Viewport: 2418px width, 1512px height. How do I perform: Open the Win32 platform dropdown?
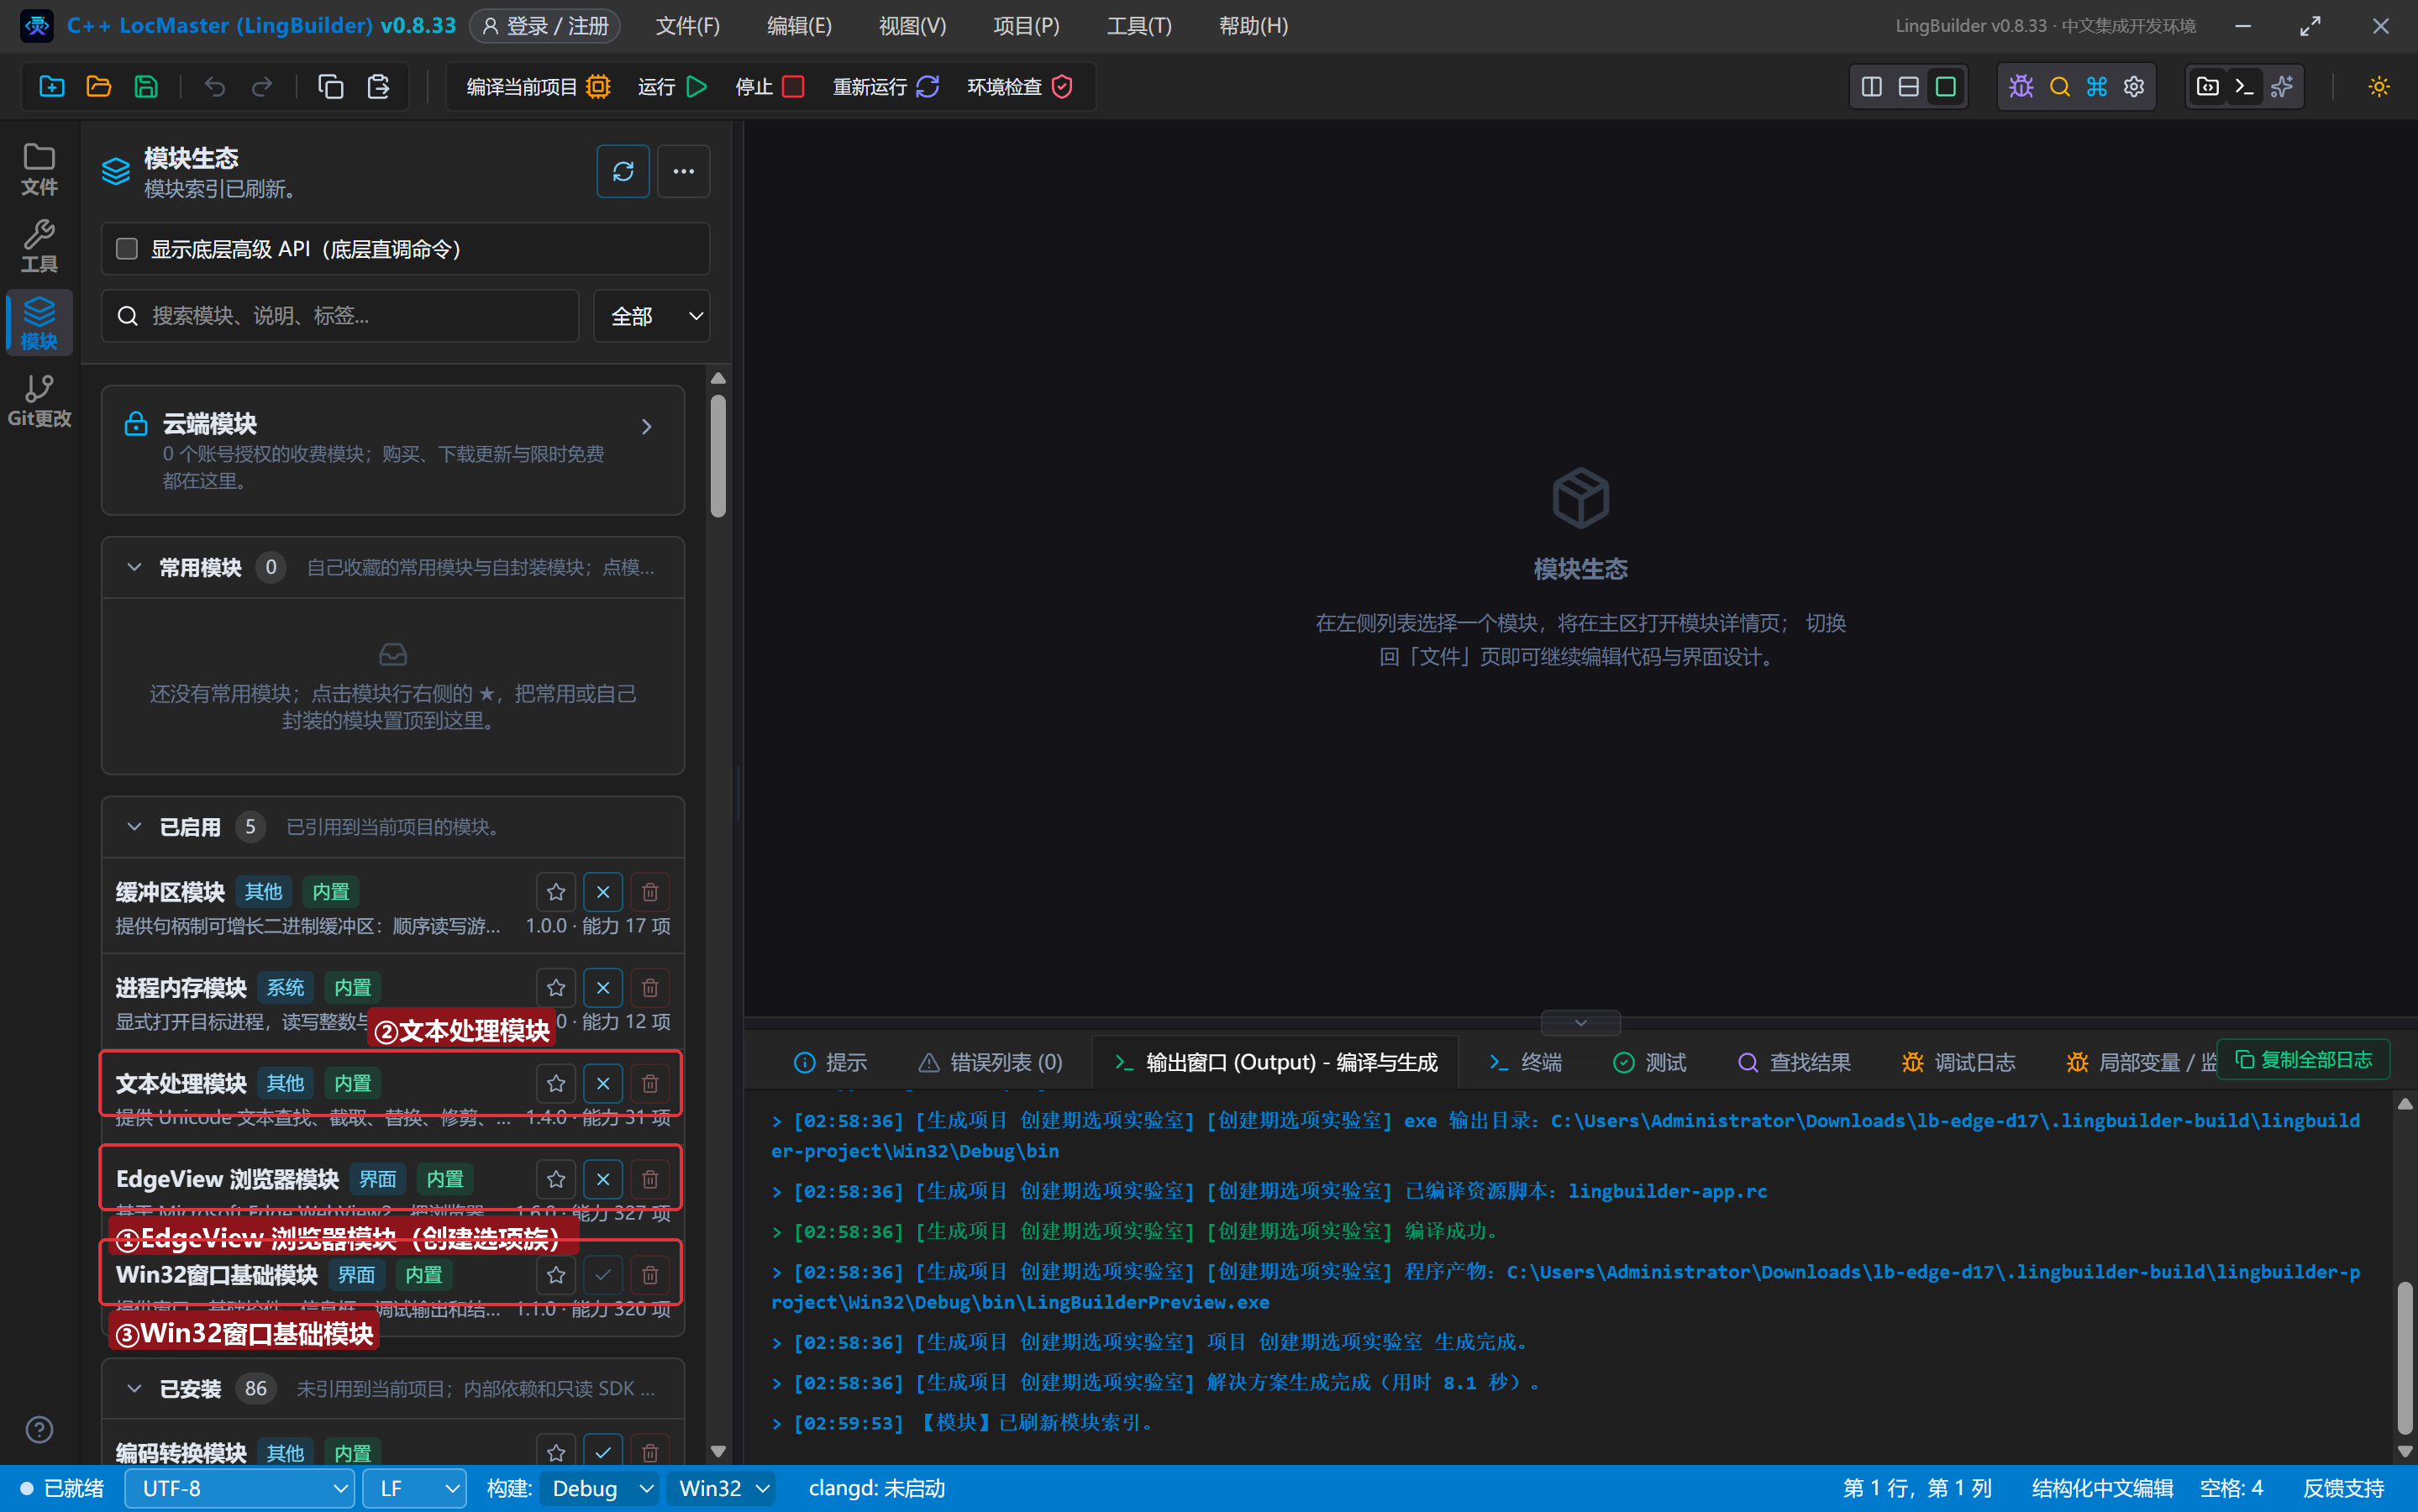722,1488
